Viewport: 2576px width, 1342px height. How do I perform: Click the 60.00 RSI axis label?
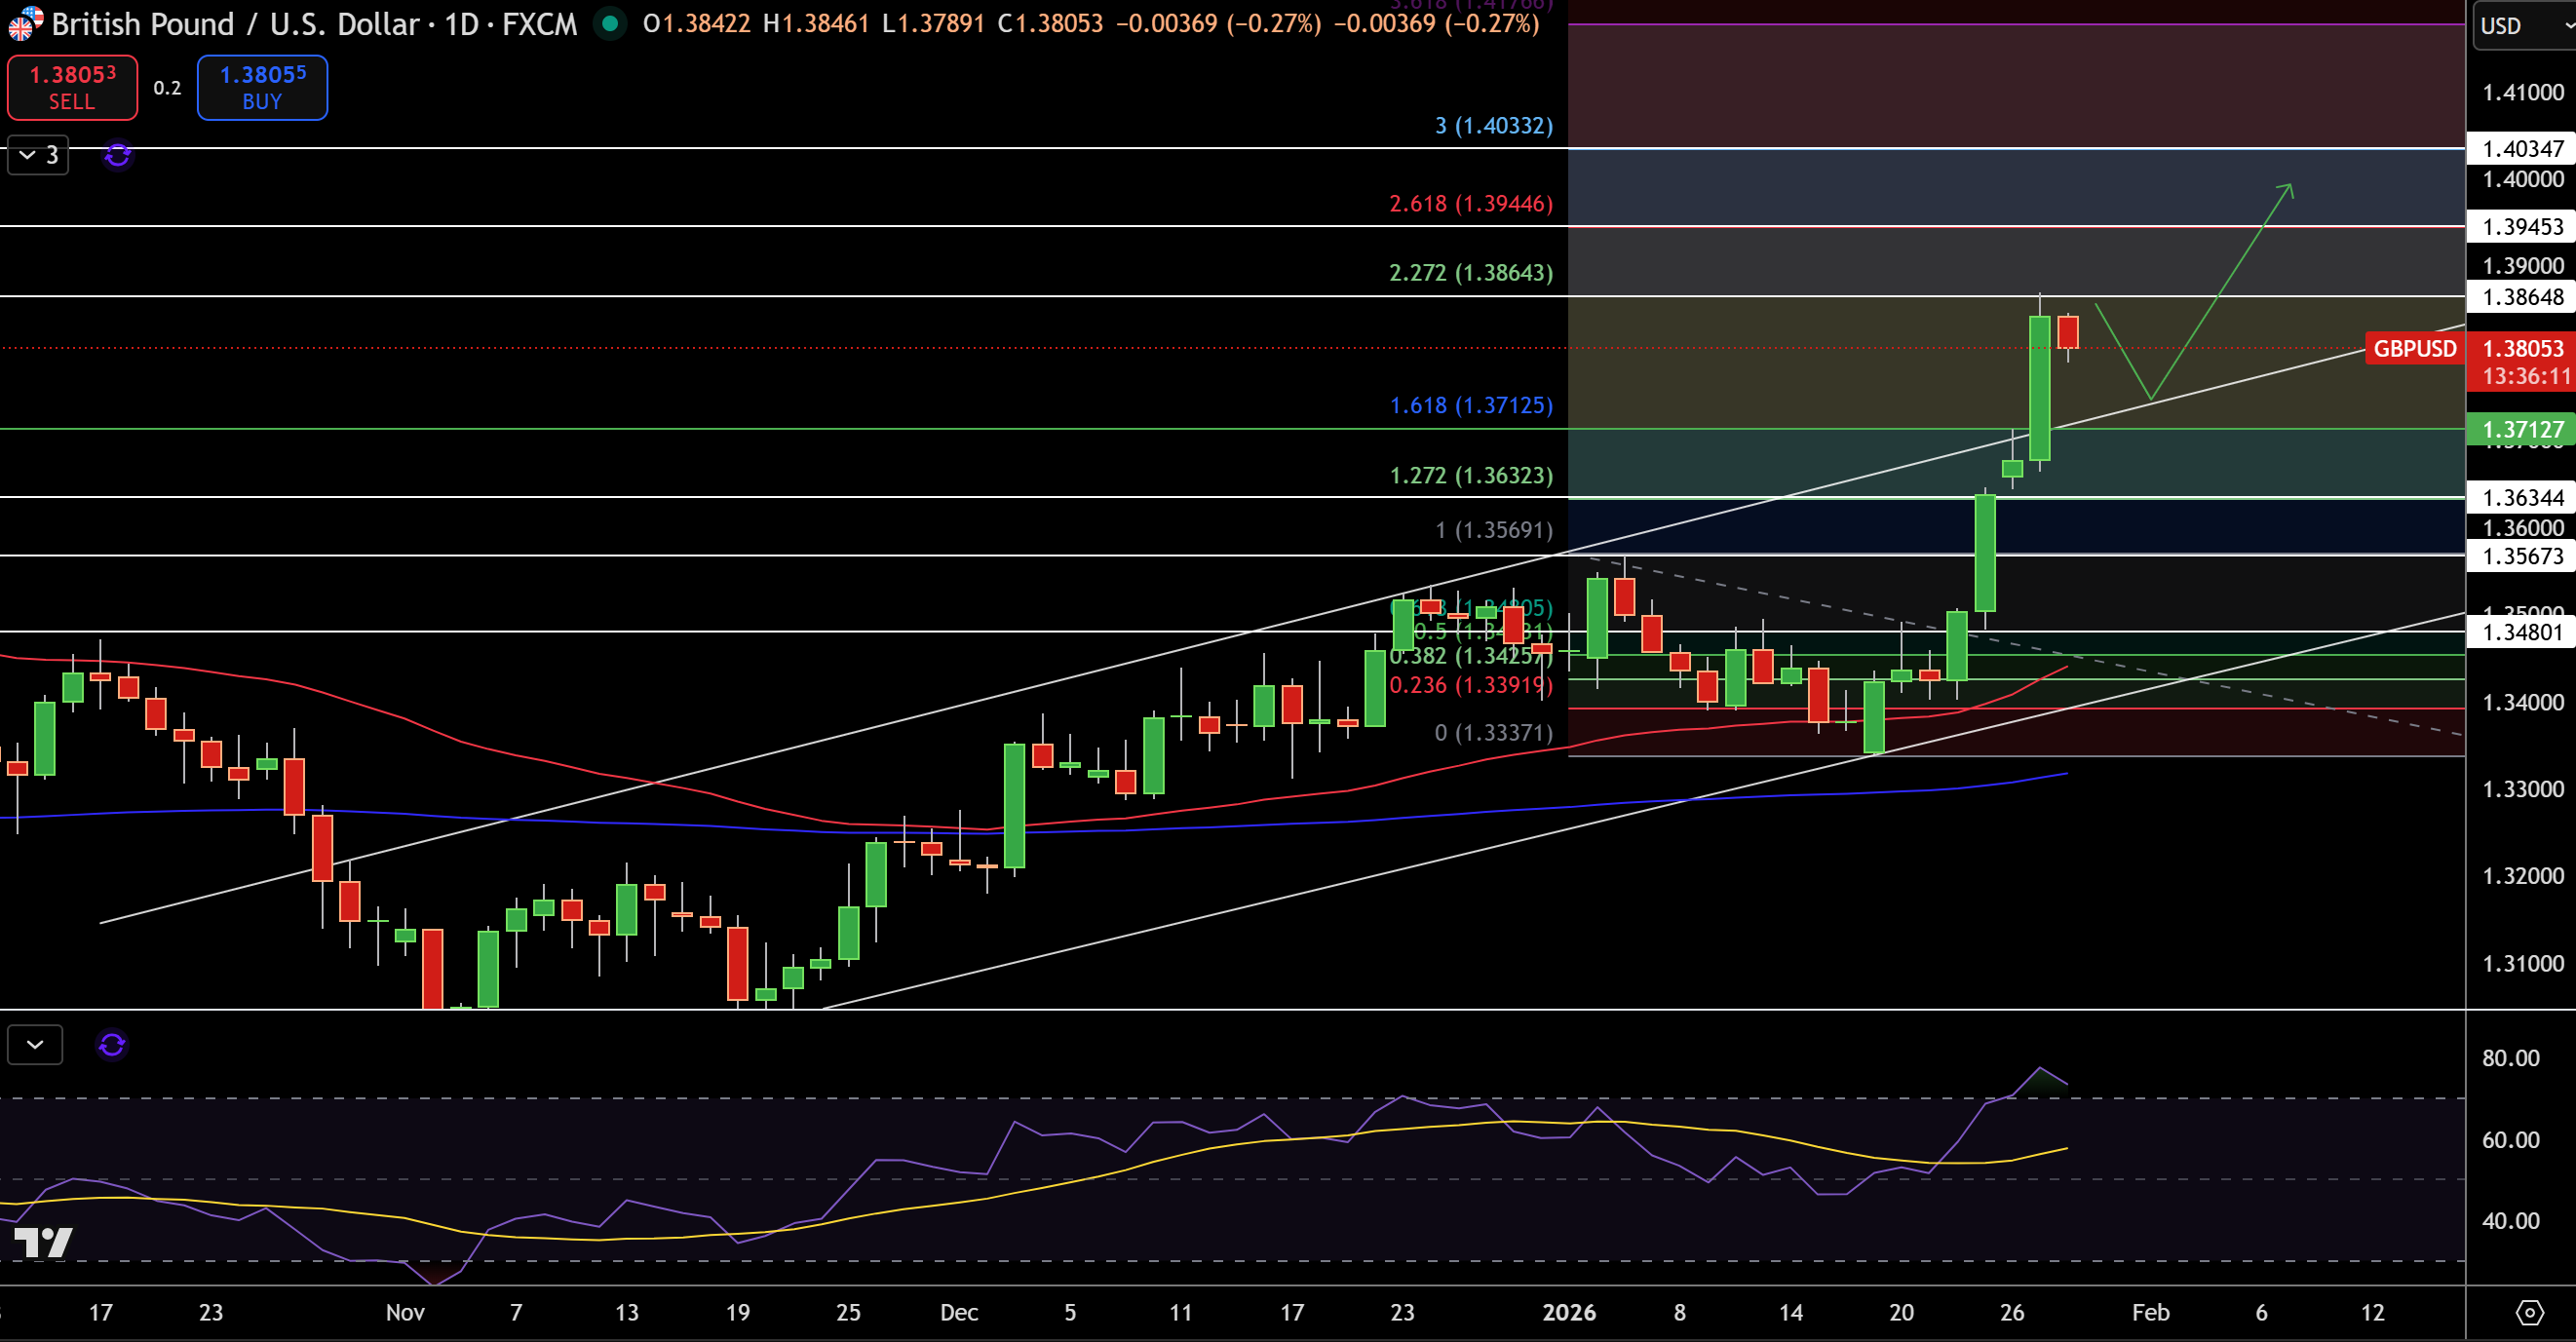pyautogui.click(x=2510, y=1139)
